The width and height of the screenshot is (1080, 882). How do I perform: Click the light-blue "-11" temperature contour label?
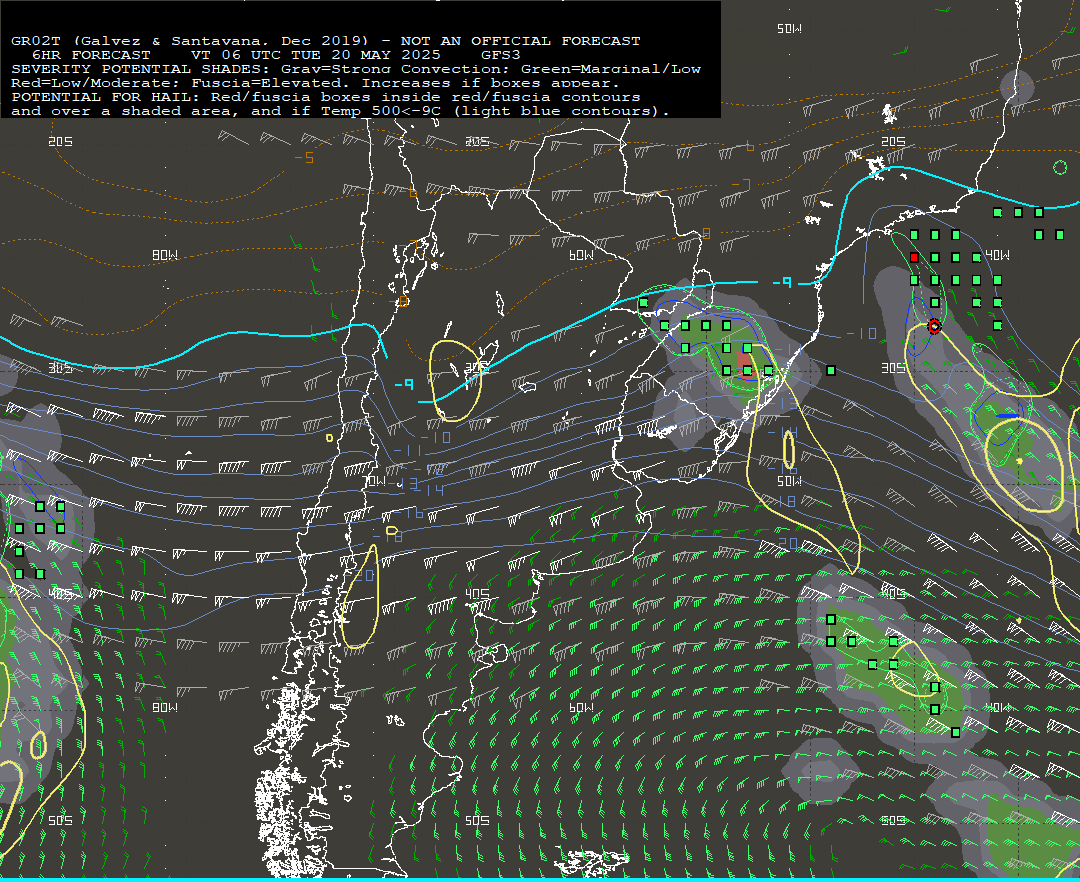408,450
